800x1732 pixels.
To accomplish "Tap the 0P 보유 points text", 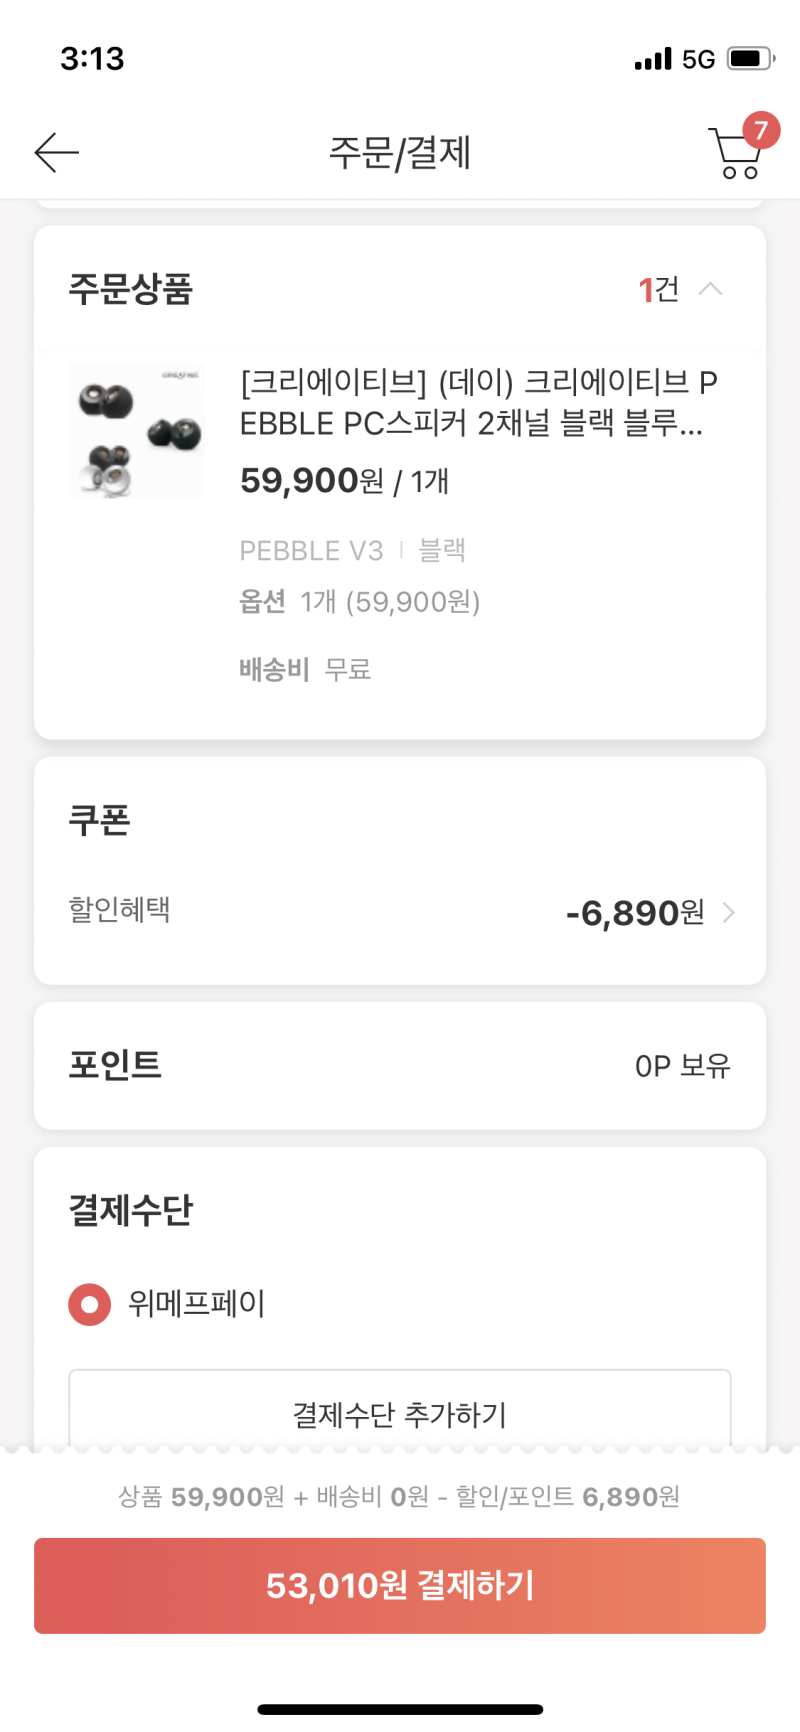I will (683, 1066).
